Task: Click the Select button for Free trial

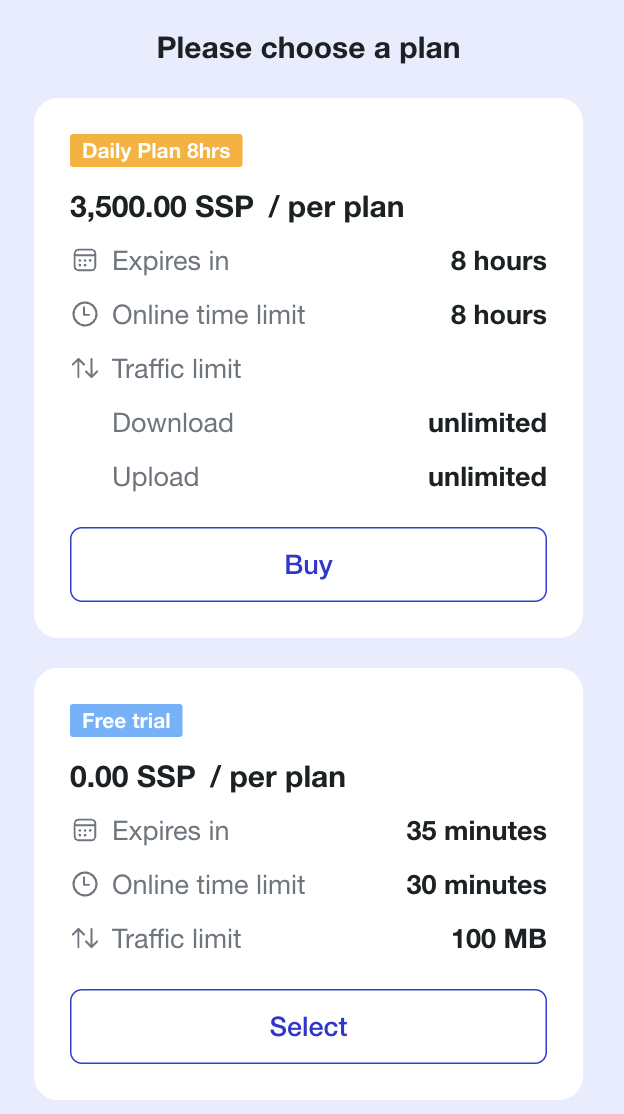Action: tap(308, 1026)
